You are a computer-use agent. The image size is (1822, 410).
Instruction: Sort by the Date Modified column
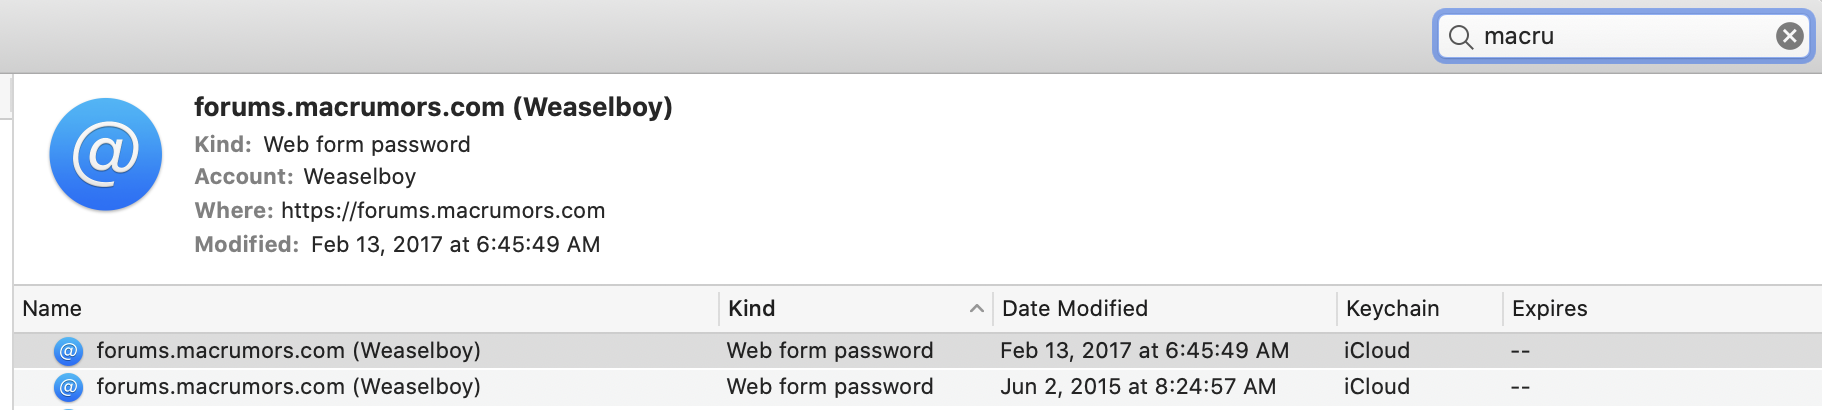[1075, 309]
